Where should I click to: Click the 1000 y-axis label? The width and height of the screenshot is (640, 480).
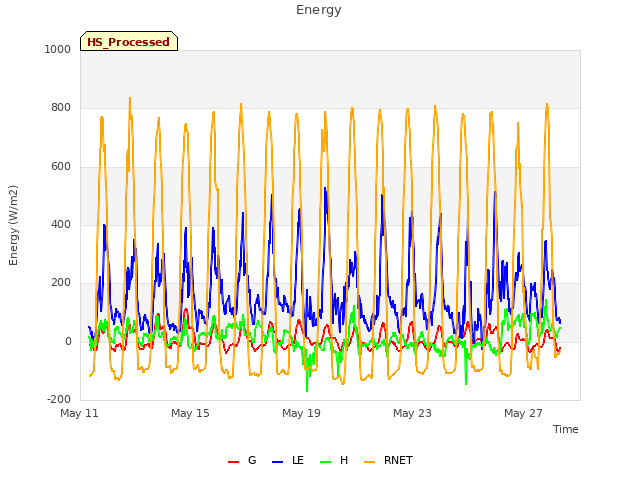pos(58,49)
